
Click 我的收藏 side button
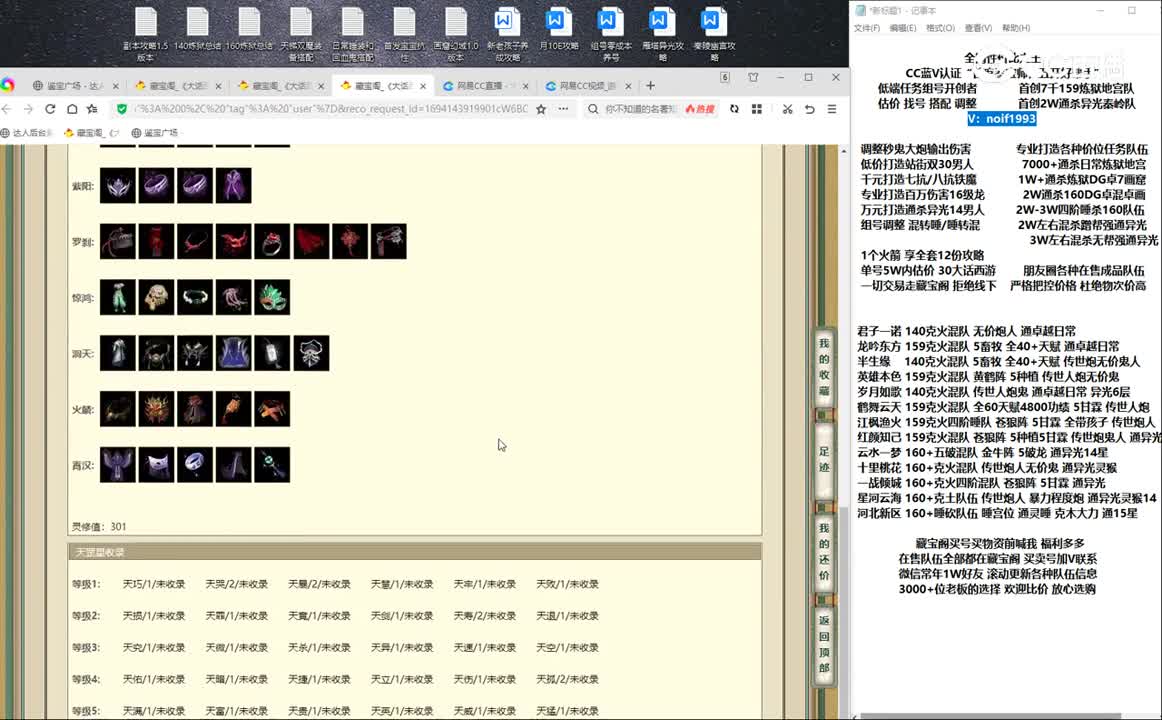(x=824, y=367)
